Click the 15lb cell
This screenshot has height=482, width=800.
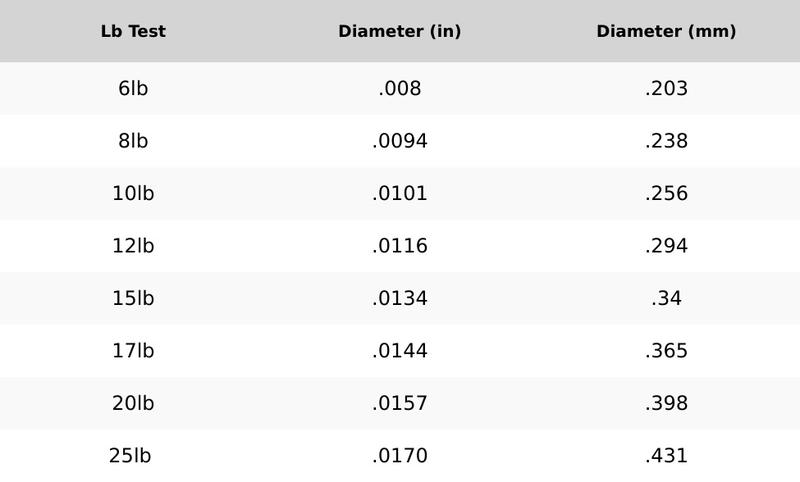(x=133, y=299)
